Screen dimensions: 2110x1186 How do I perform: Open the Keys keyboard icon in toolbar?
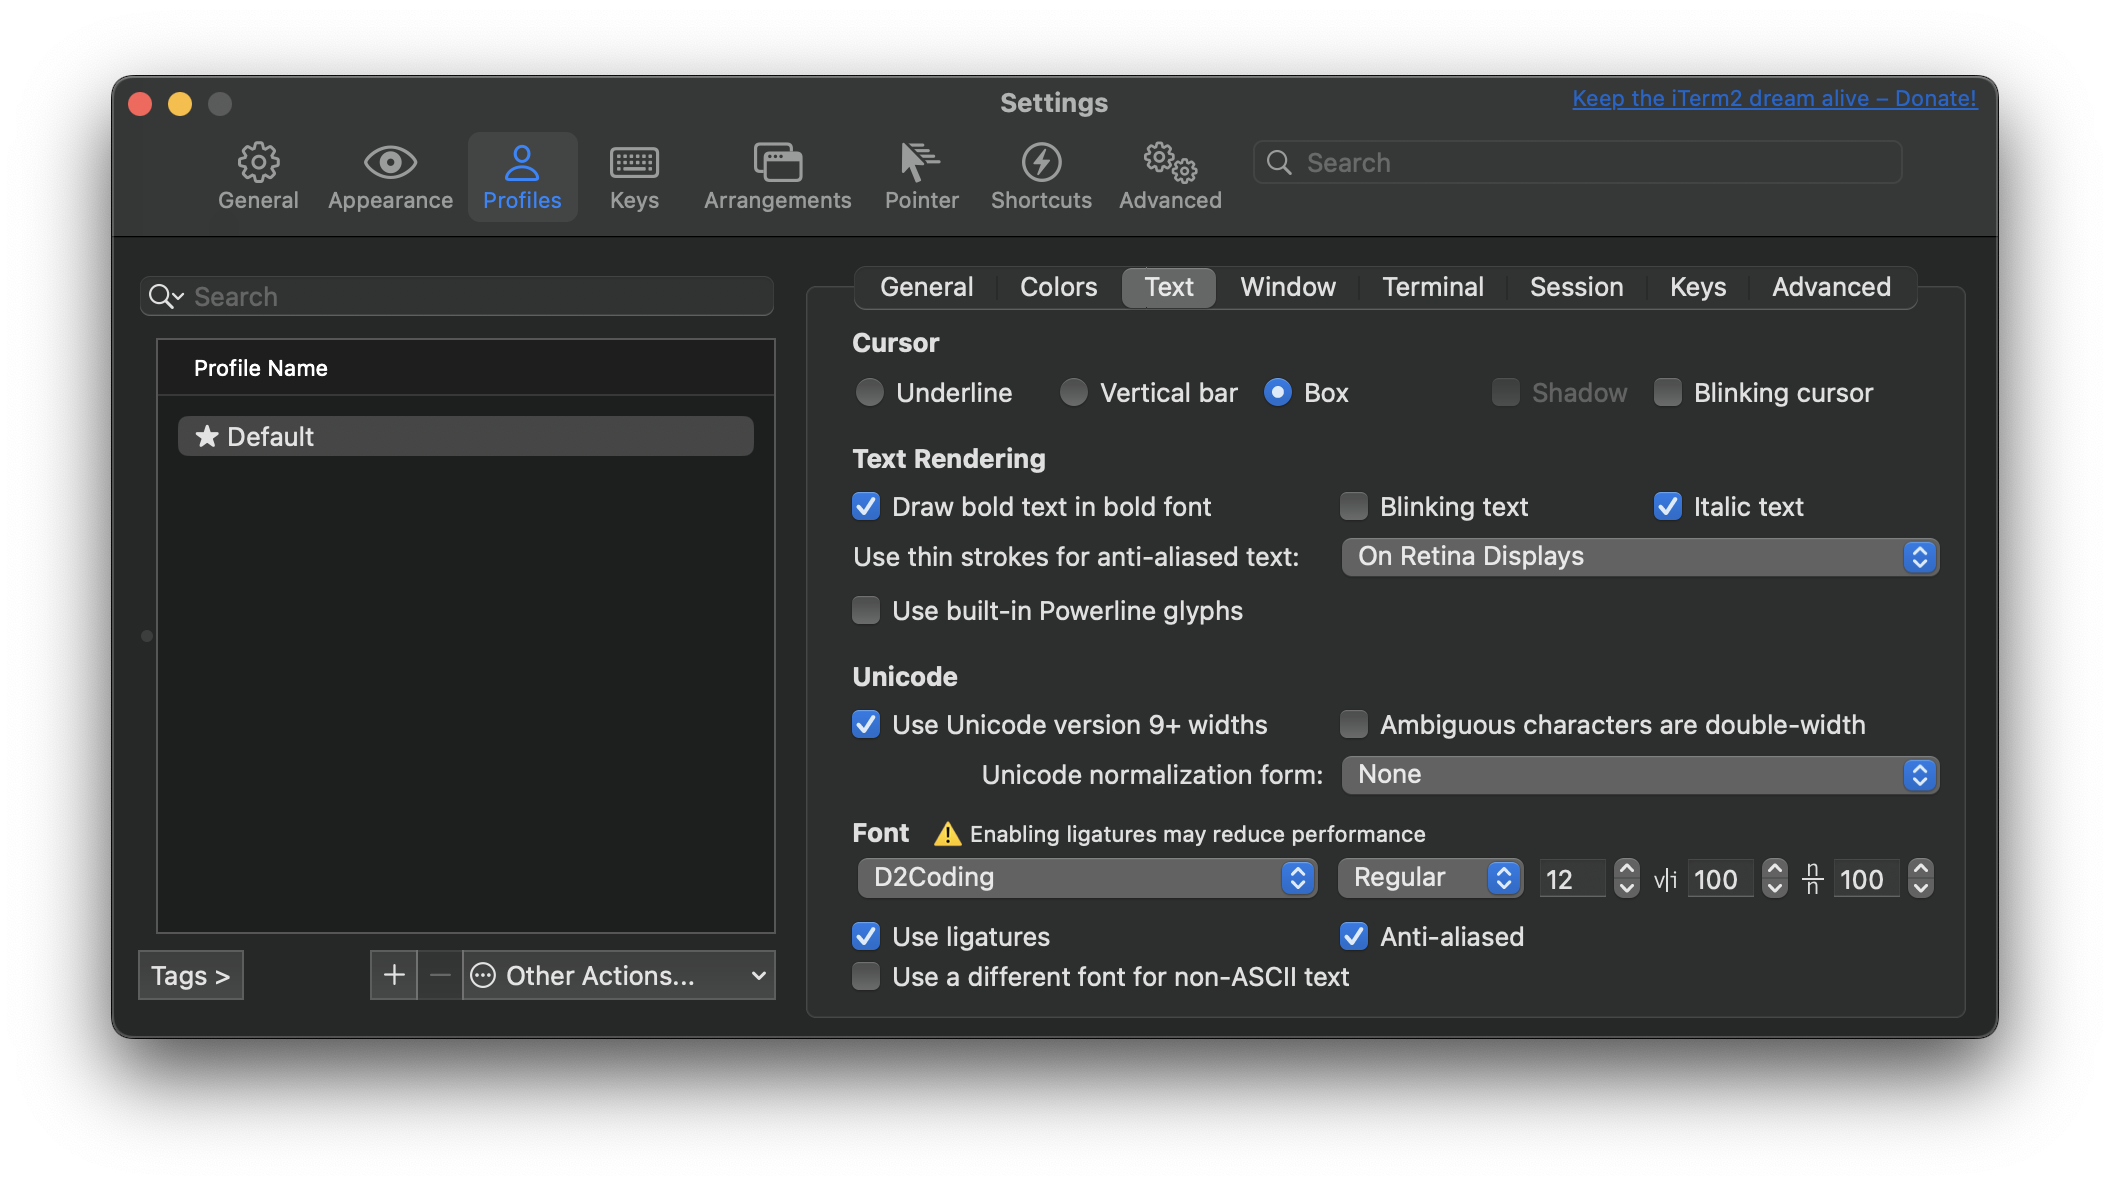click(x=634, y=162)
